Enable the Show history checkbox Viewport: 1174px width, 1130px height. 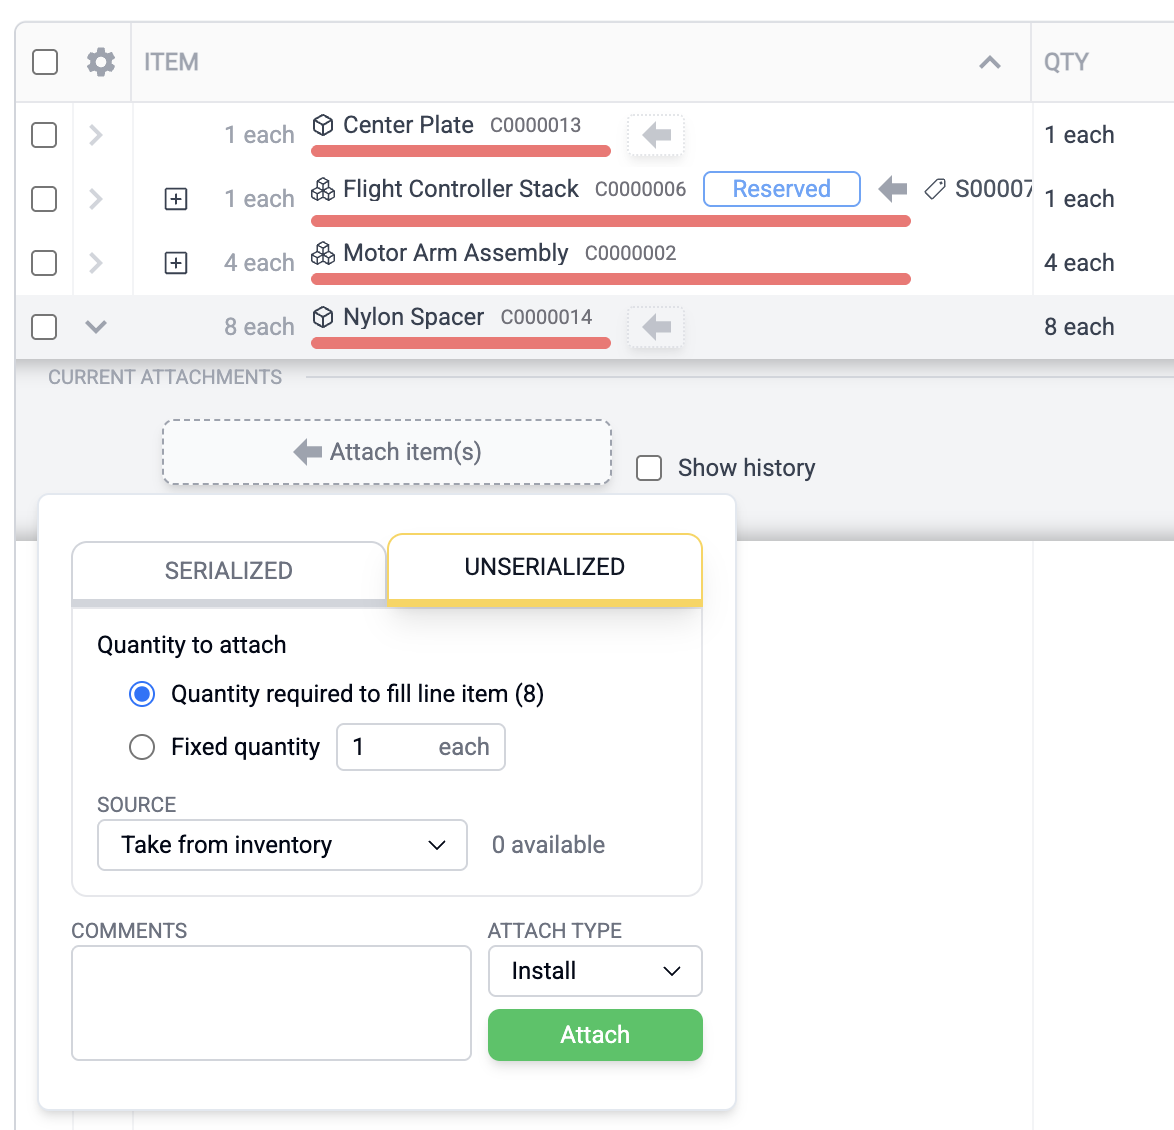pyautogui.click(x=649, y=467)
